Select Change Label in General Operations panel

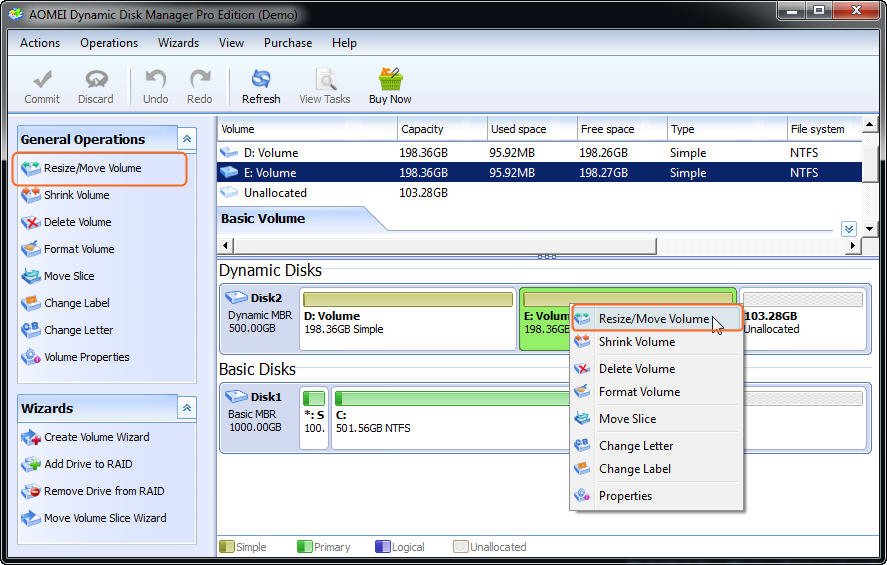76,303
